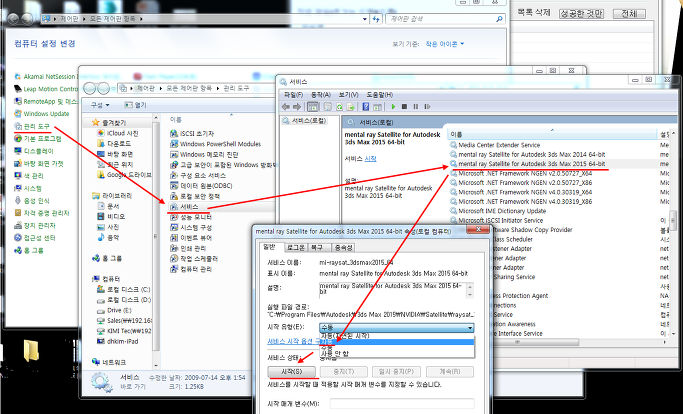683x414 pixels.
Task: Click the blue Help icon in the Services toolbar
Action: (366, 107)
